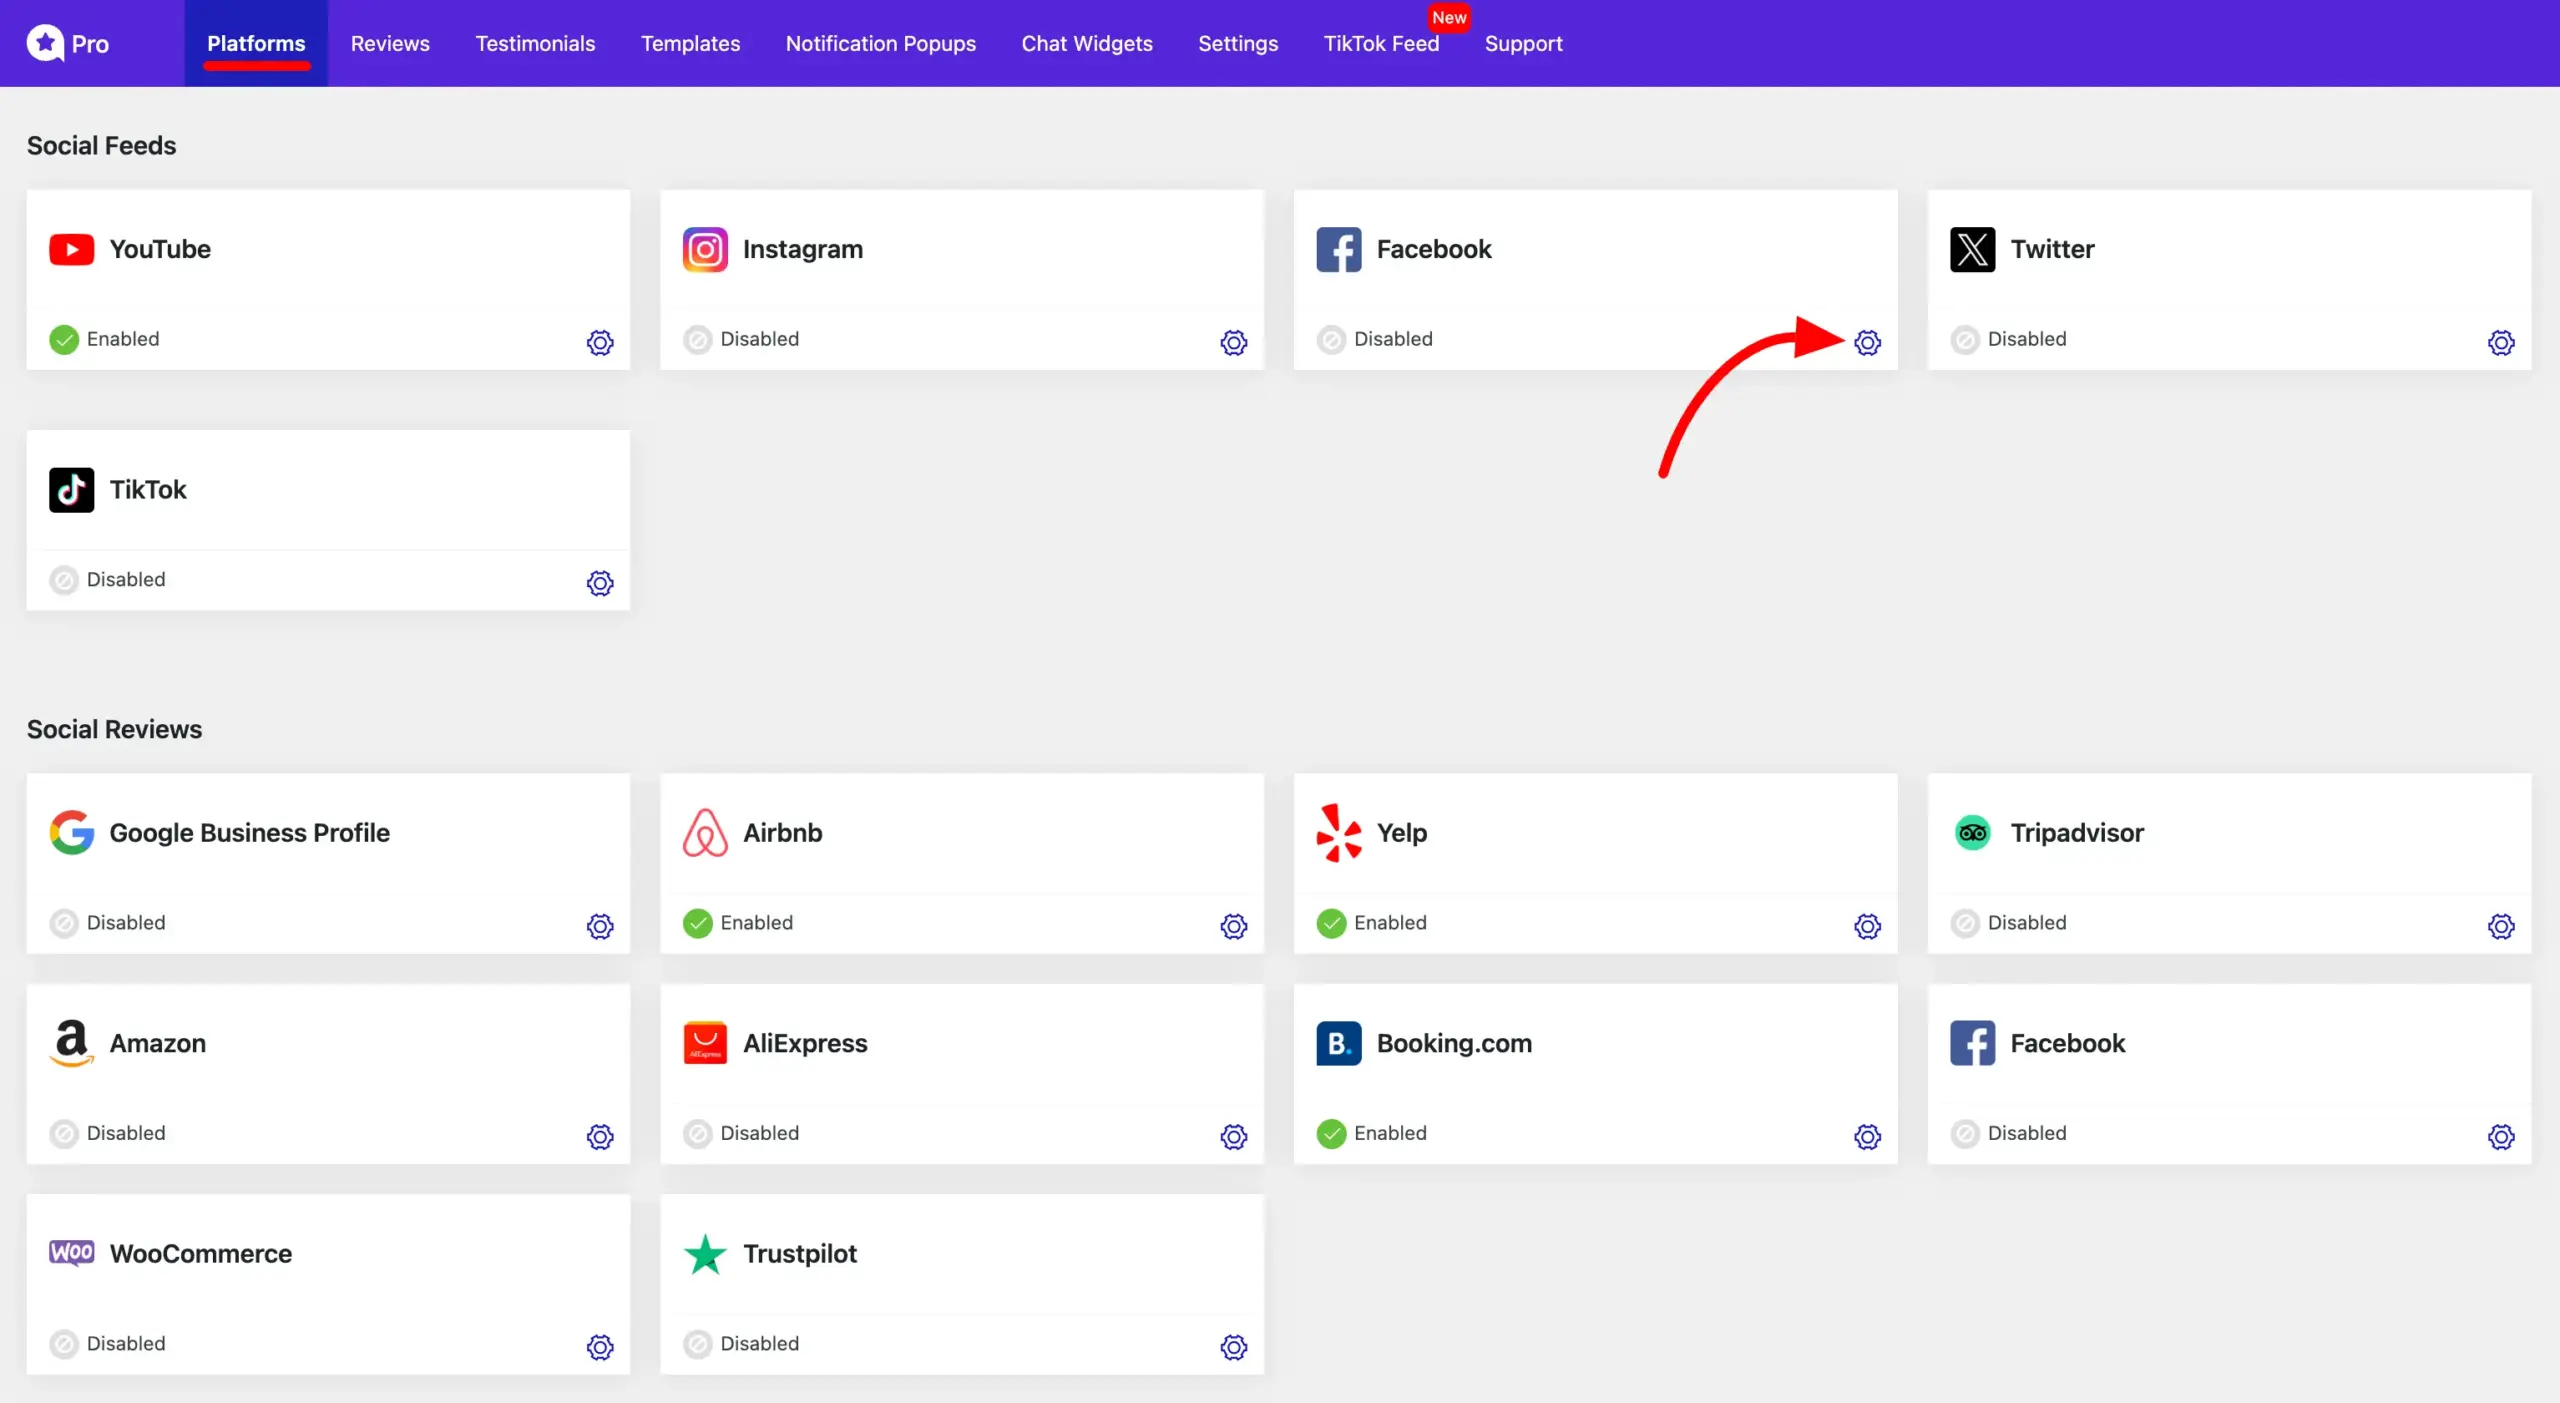Click the Instagram logo icon
The image size is (2560, 1403).
(x=705, y=249)
